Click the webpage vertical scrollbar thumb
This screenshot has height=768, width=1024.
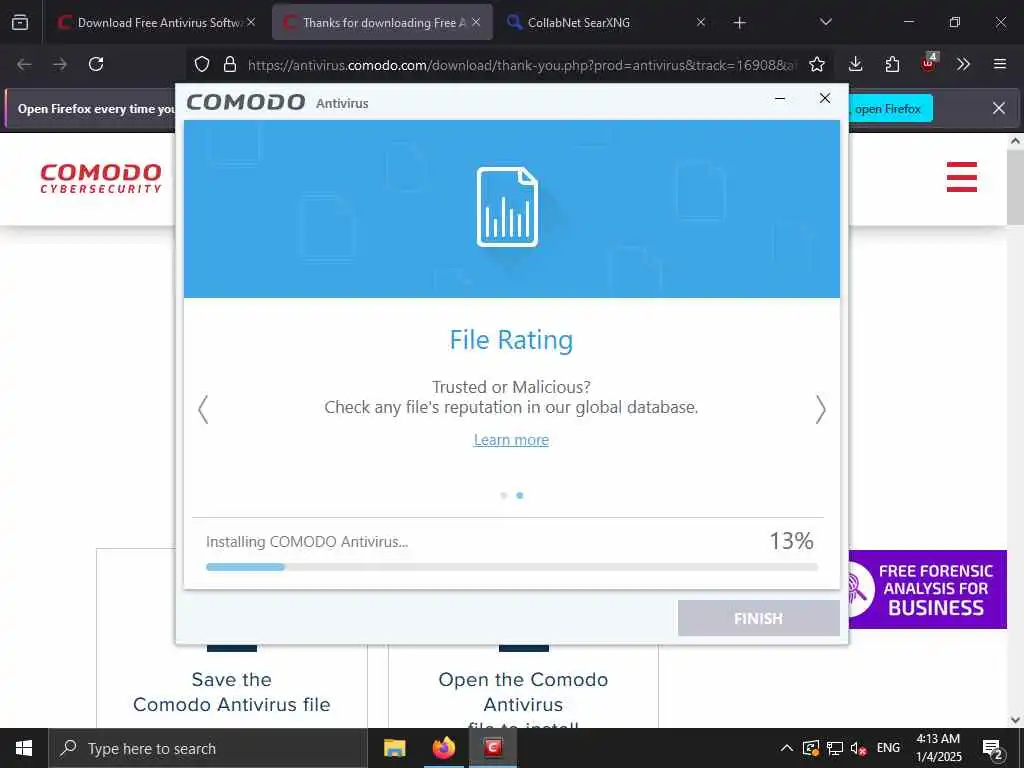click(1015, 187)
